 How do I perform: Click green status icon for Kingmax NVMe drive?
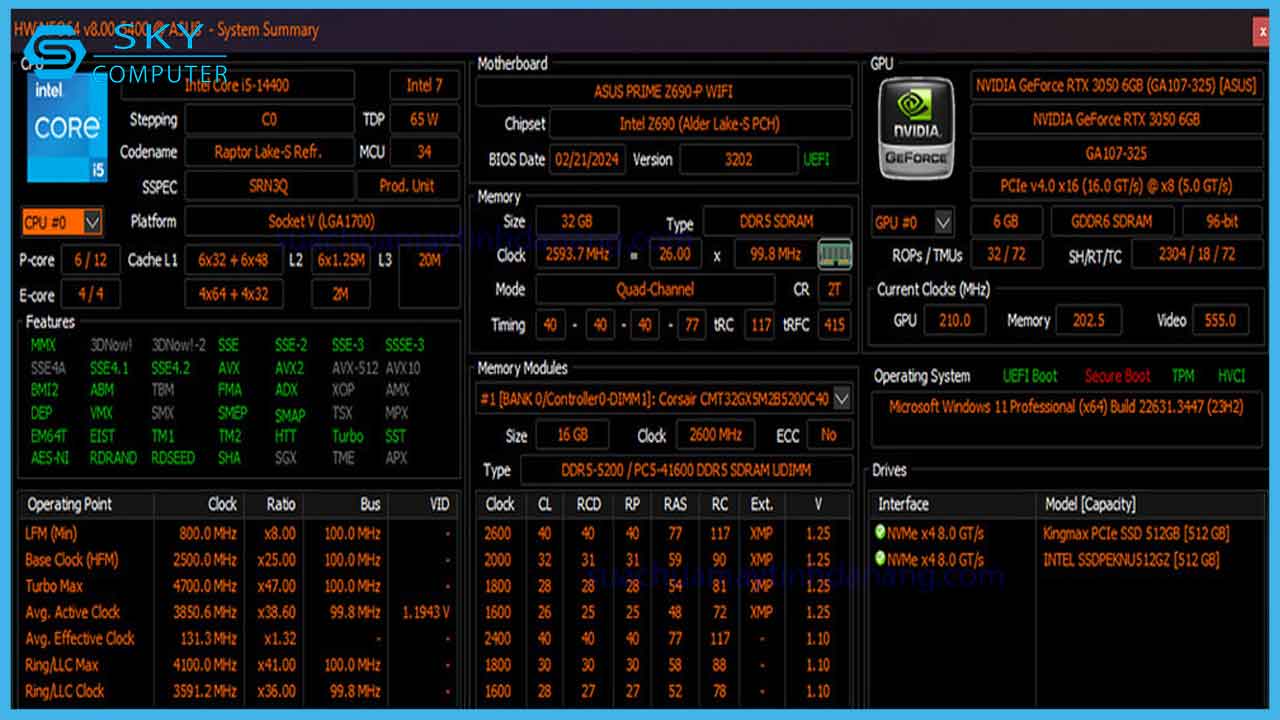[880, 533]
